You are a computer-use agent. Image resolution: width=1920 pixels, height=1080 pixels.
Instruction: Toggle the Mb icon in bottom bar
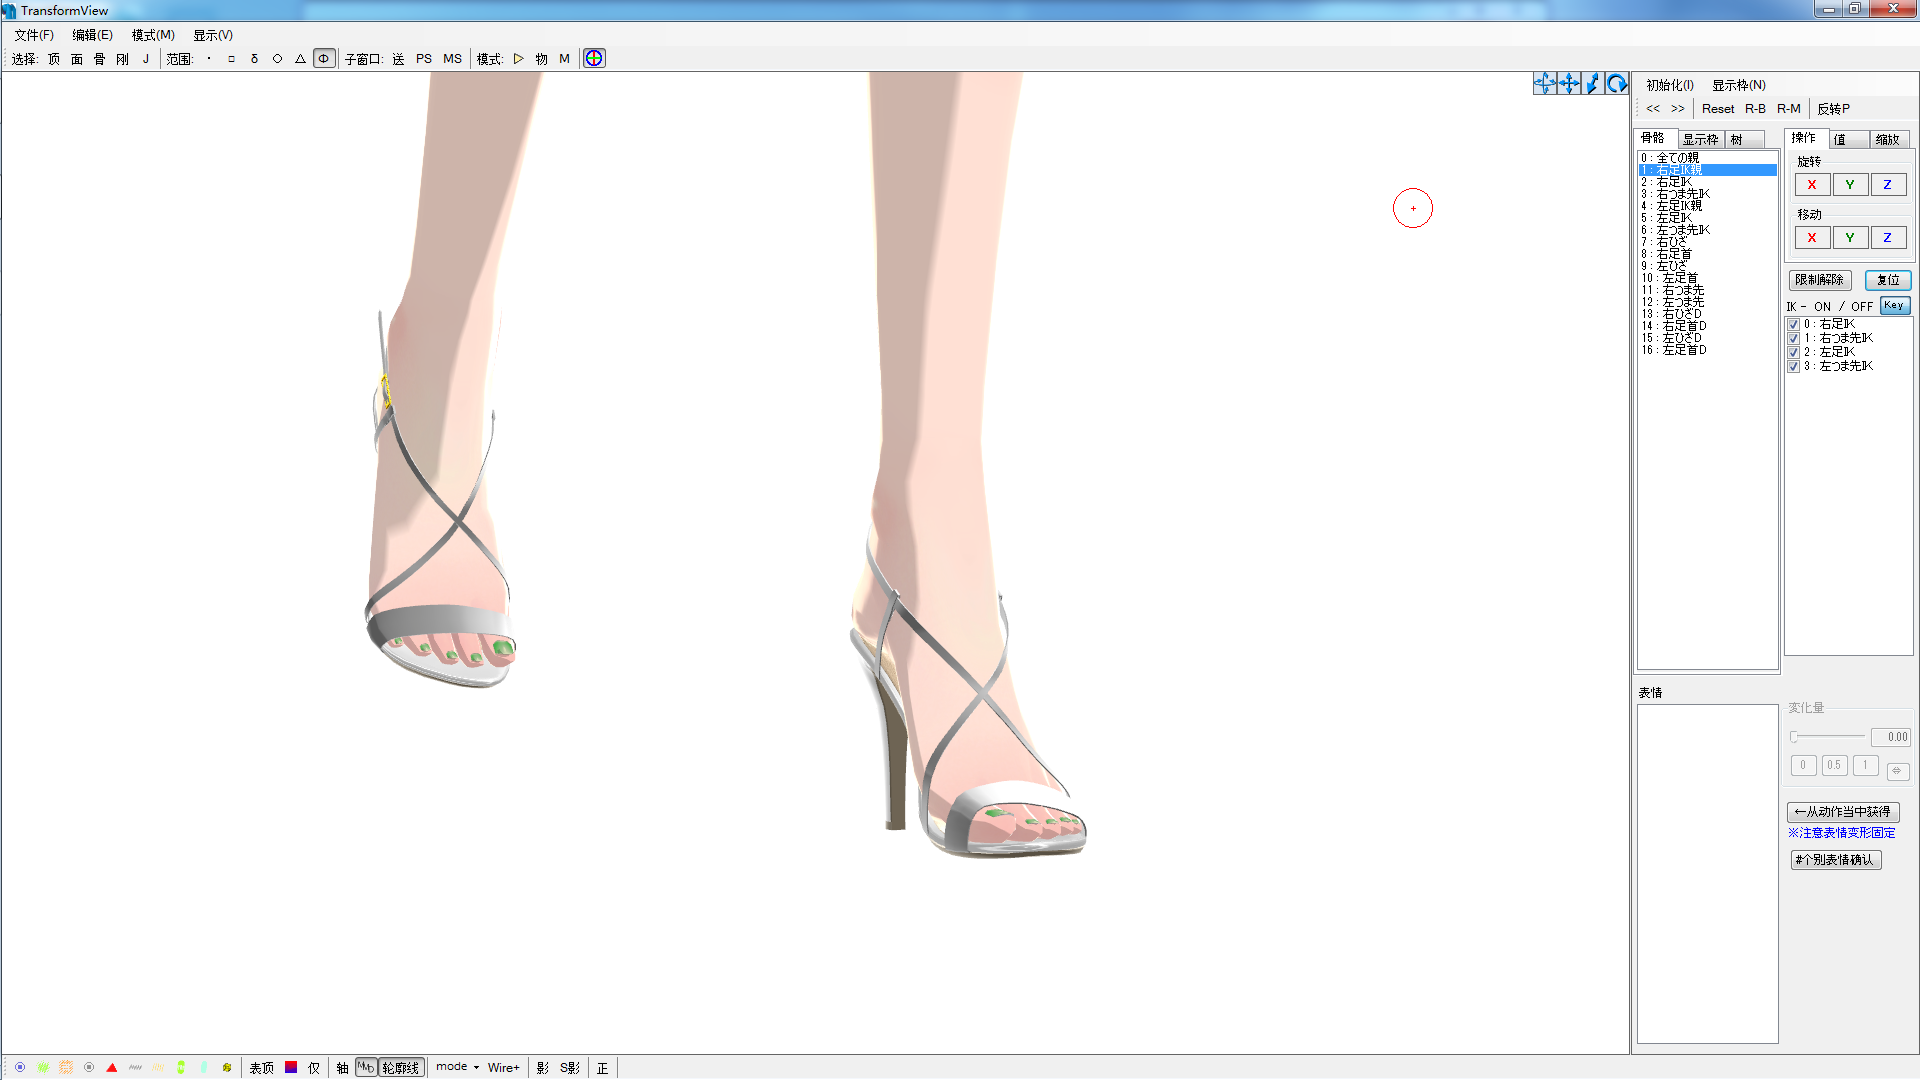coord(366,1067)
